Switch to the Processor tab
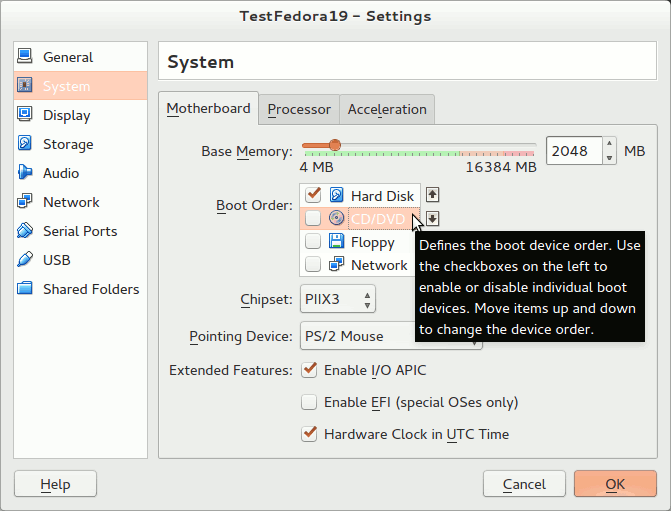671x511 pixels. pyautogui.click(x=299, y=109)
